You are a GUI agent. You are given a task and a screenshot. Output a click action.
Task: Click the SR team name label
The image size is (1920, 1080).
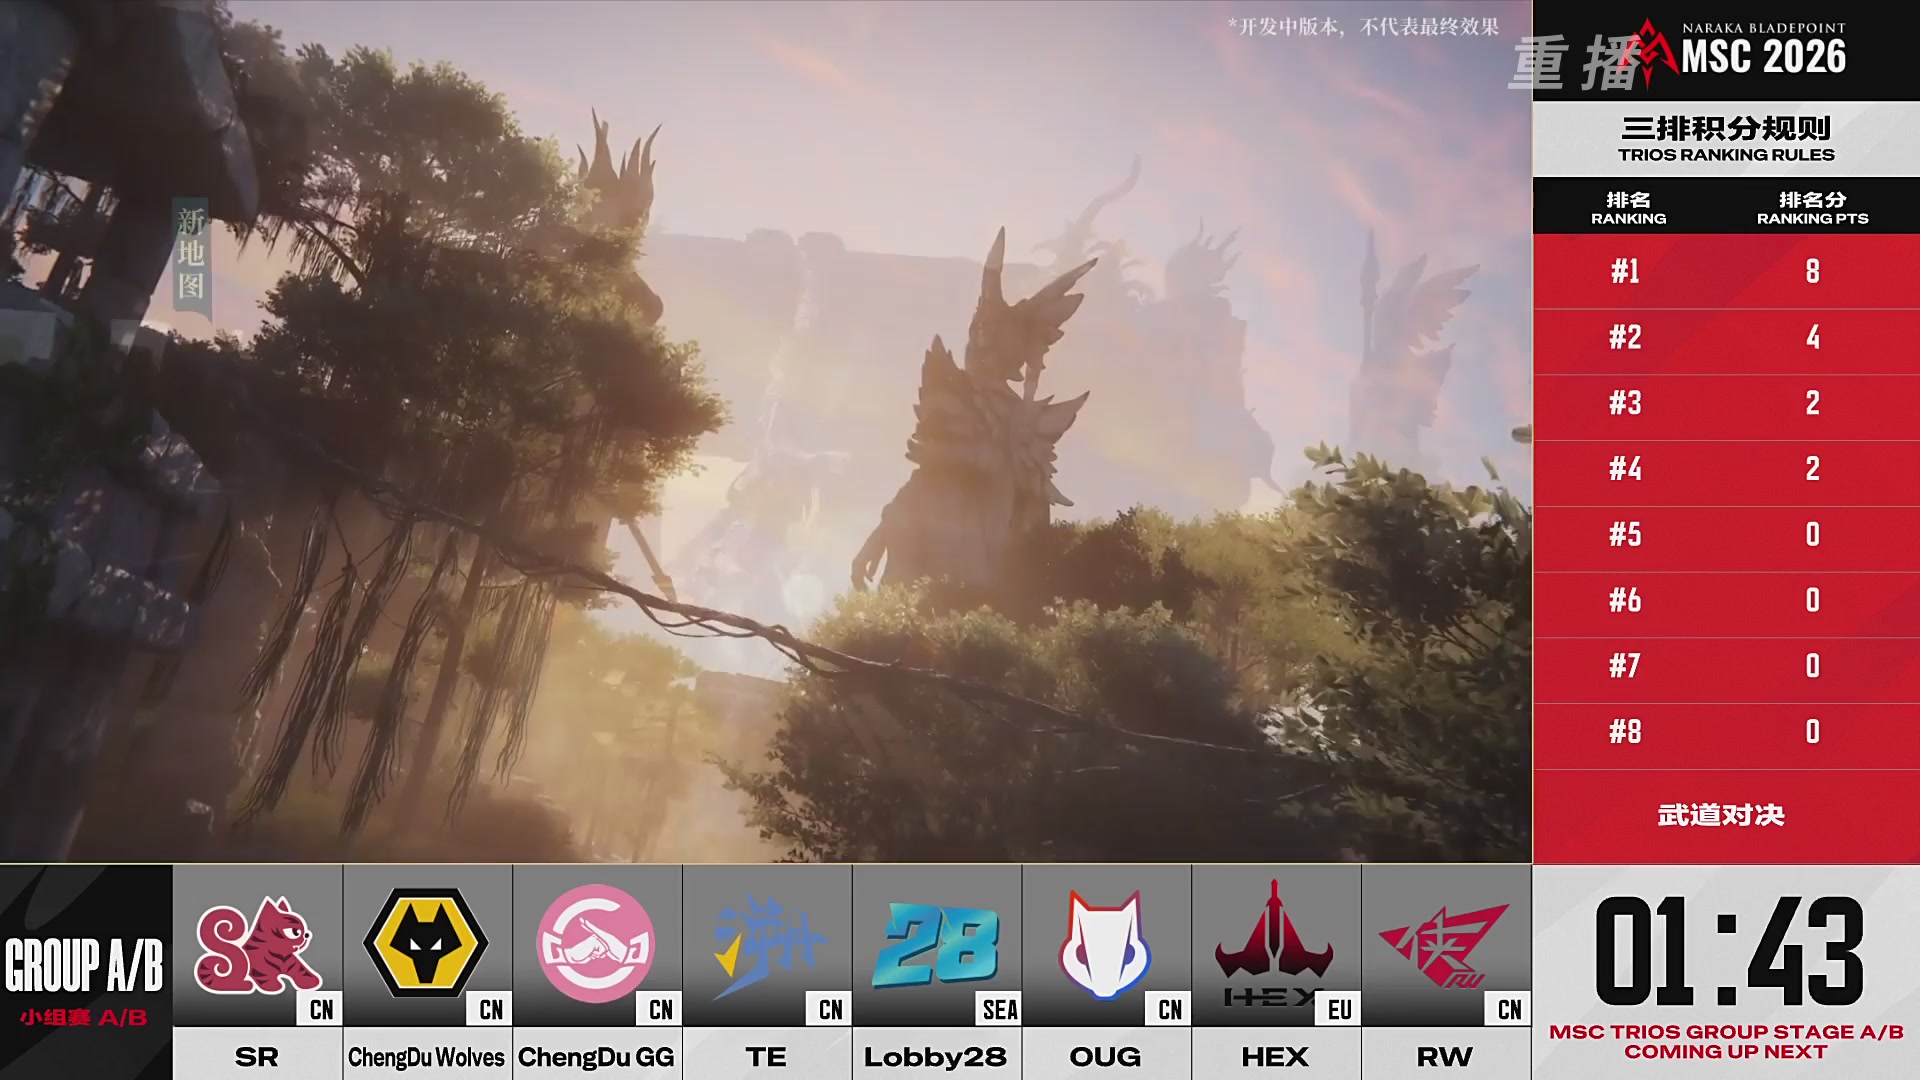click(257, 1056)
